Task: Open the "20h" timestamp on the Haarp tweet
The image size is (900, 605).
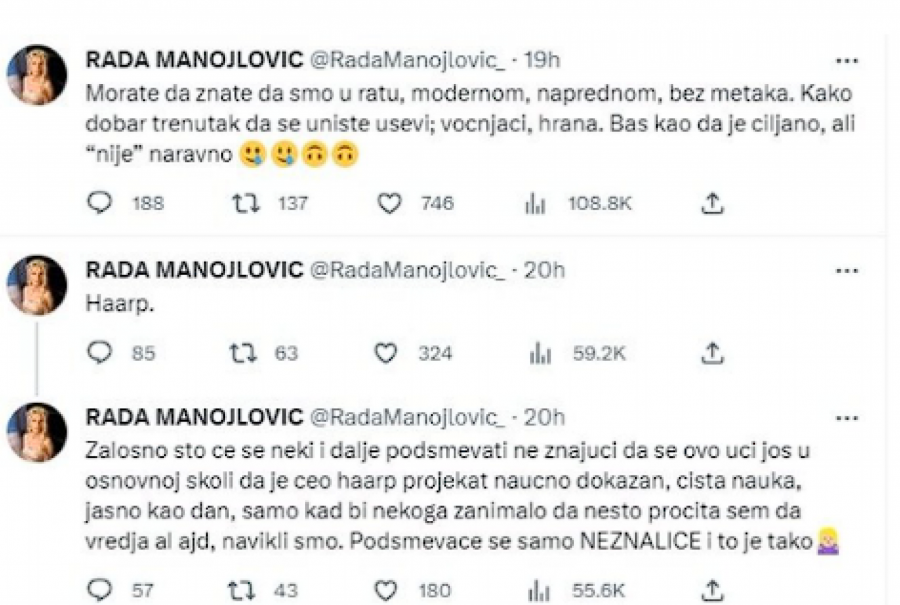Action: click(x=543, y=268)
